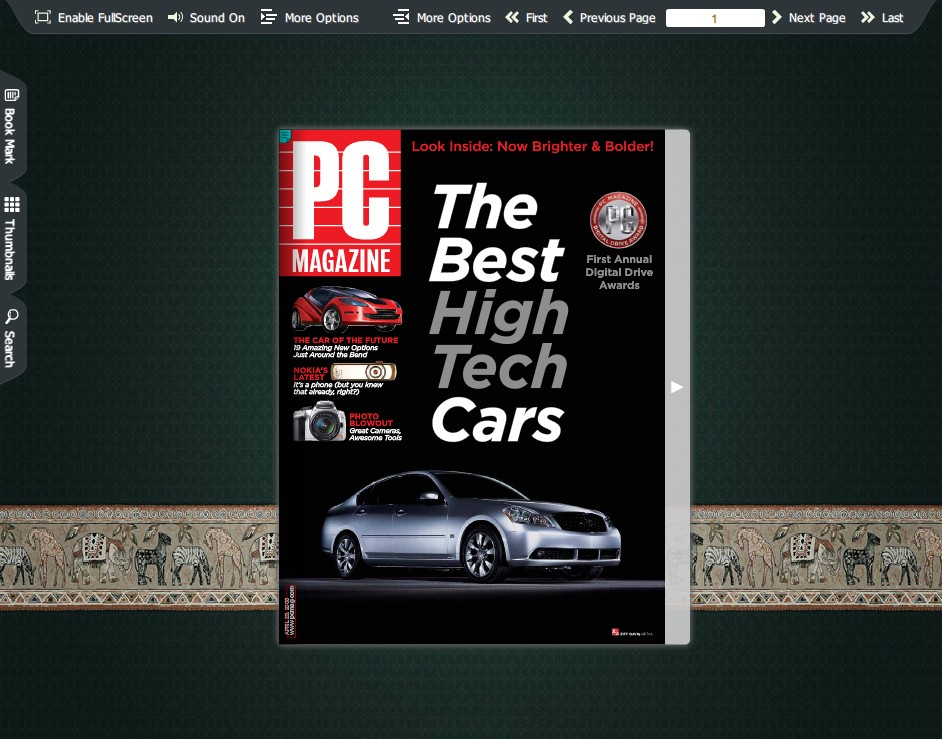942x739 pixels.
Task: Click the page number input field
Action: 715,18
